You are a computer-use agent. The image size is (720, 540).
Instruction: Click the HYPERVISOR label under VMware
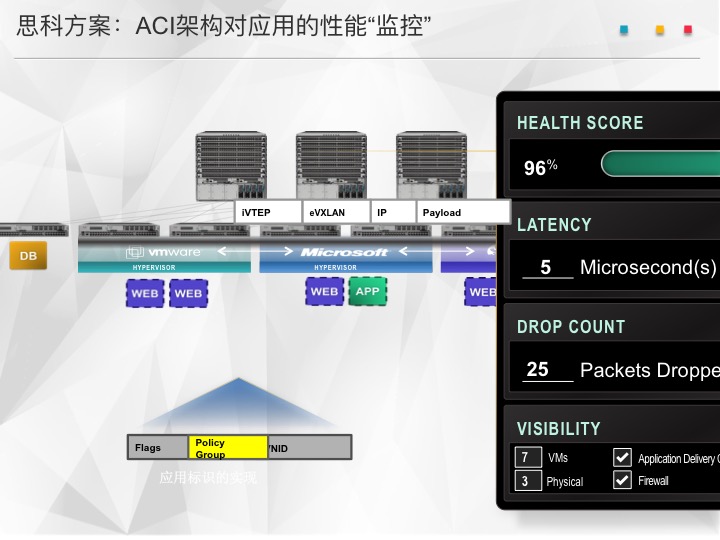pos(154,267)
